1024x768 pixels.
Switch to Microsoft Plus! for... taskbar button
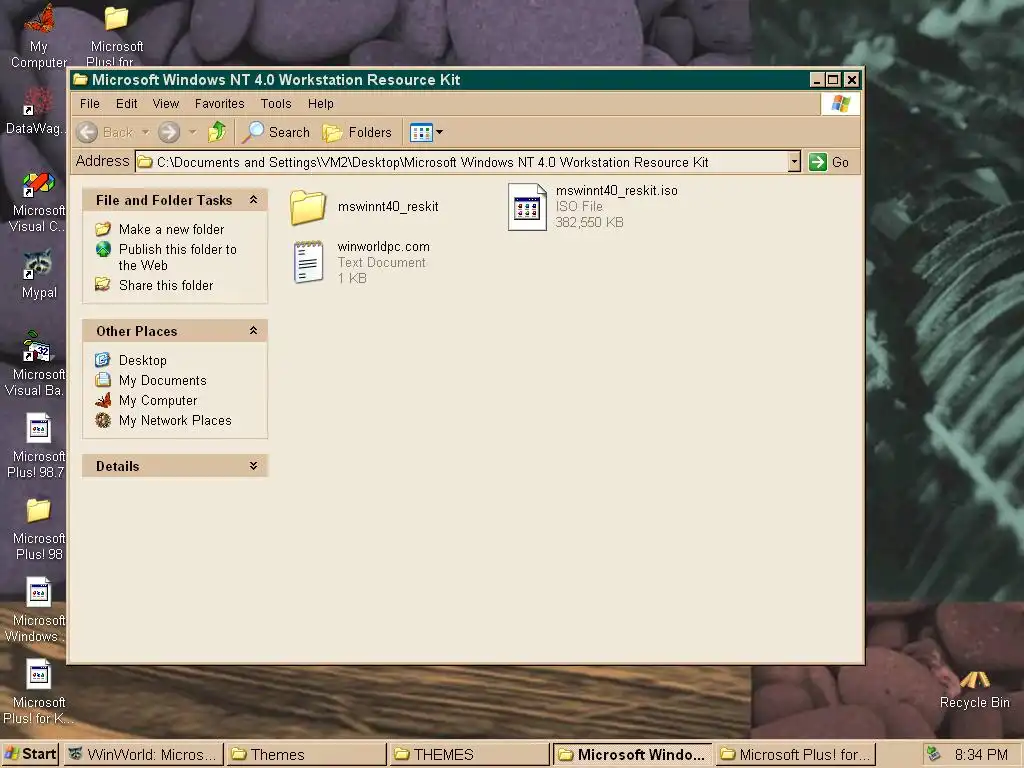795,754
